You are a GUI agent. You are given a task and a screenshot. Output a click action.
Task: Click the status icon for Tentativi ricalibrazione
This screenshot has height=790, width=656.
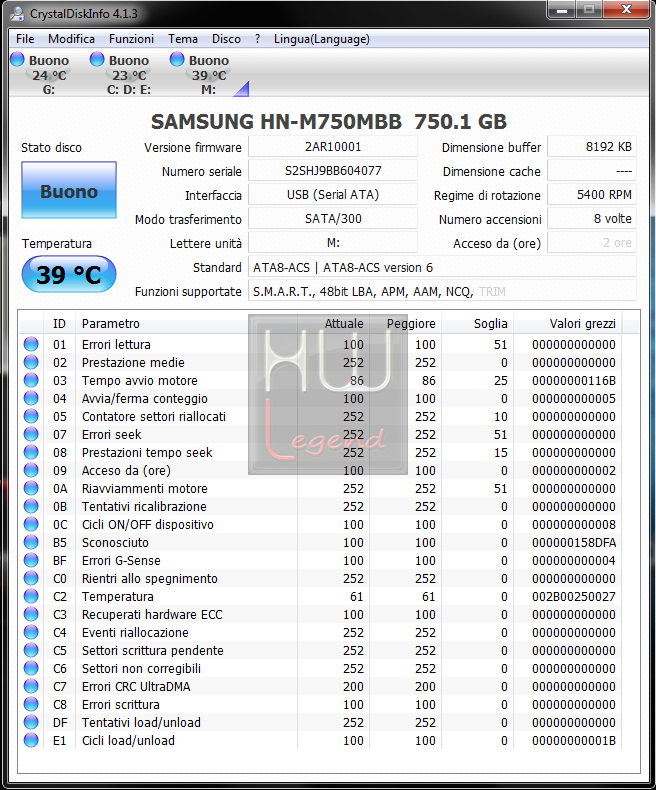pyautogui.click(x=31, y=506)
